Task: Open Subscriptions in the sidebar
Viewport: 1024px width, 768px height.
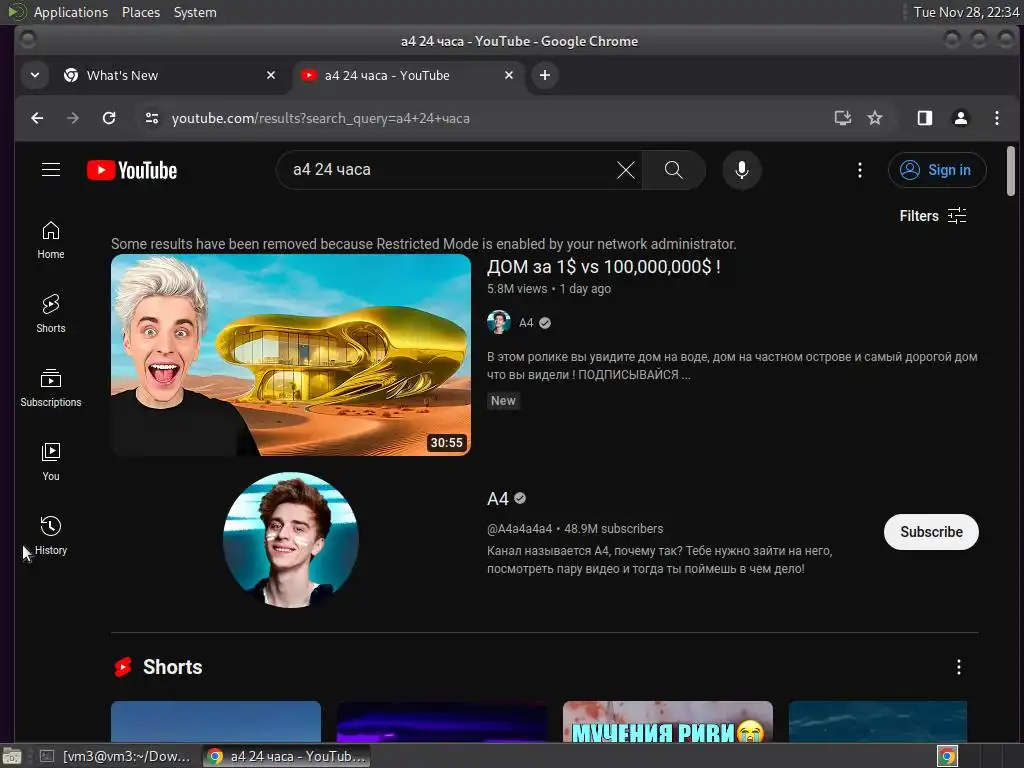Action: click(x=51, y=388)
